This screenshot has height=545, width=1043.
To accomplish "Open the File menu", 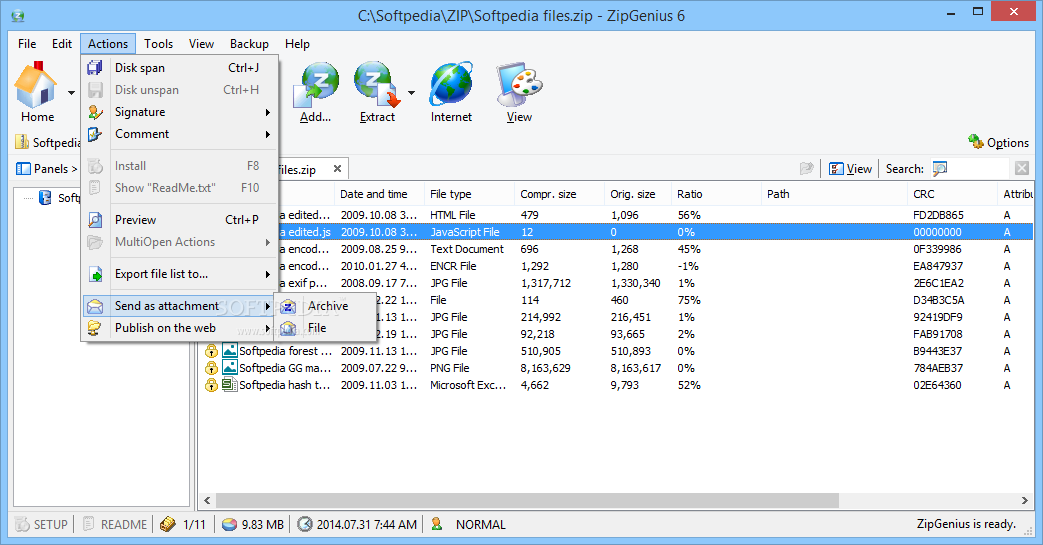I will coord(27,44).
